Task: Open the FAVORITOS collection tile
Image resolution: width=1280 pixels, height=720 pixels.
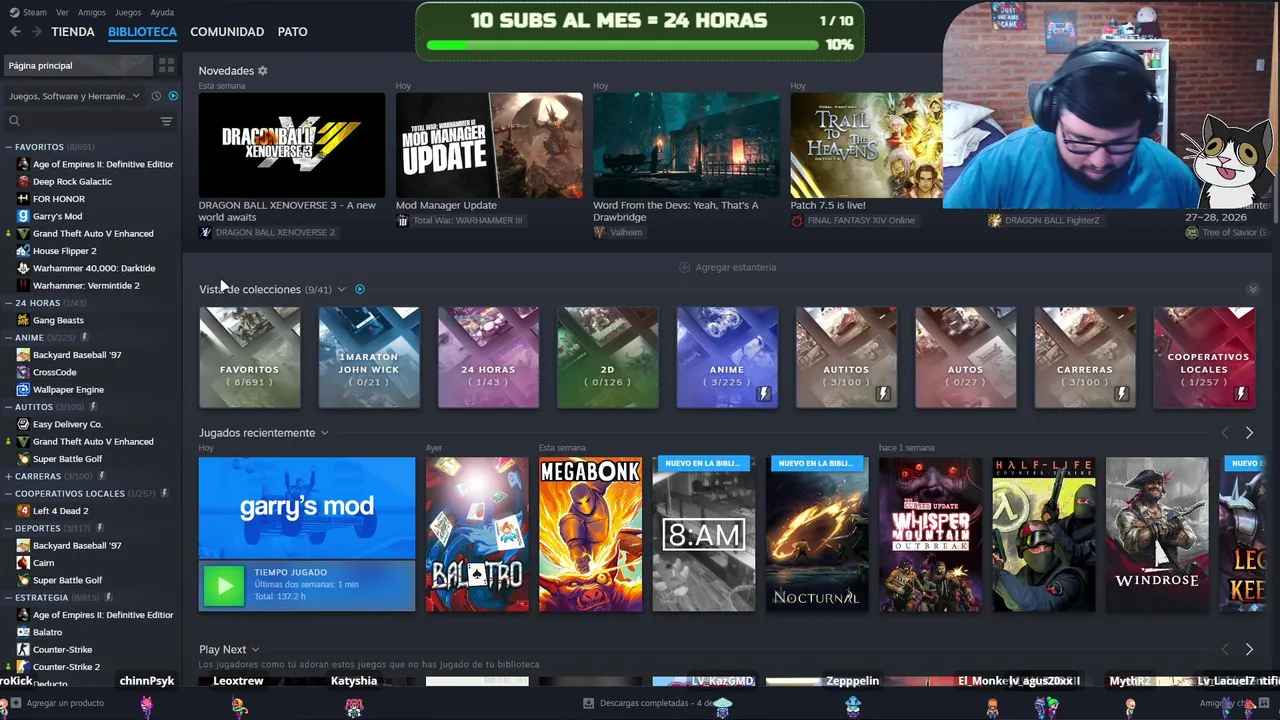Action: click(x=249, y=358)
